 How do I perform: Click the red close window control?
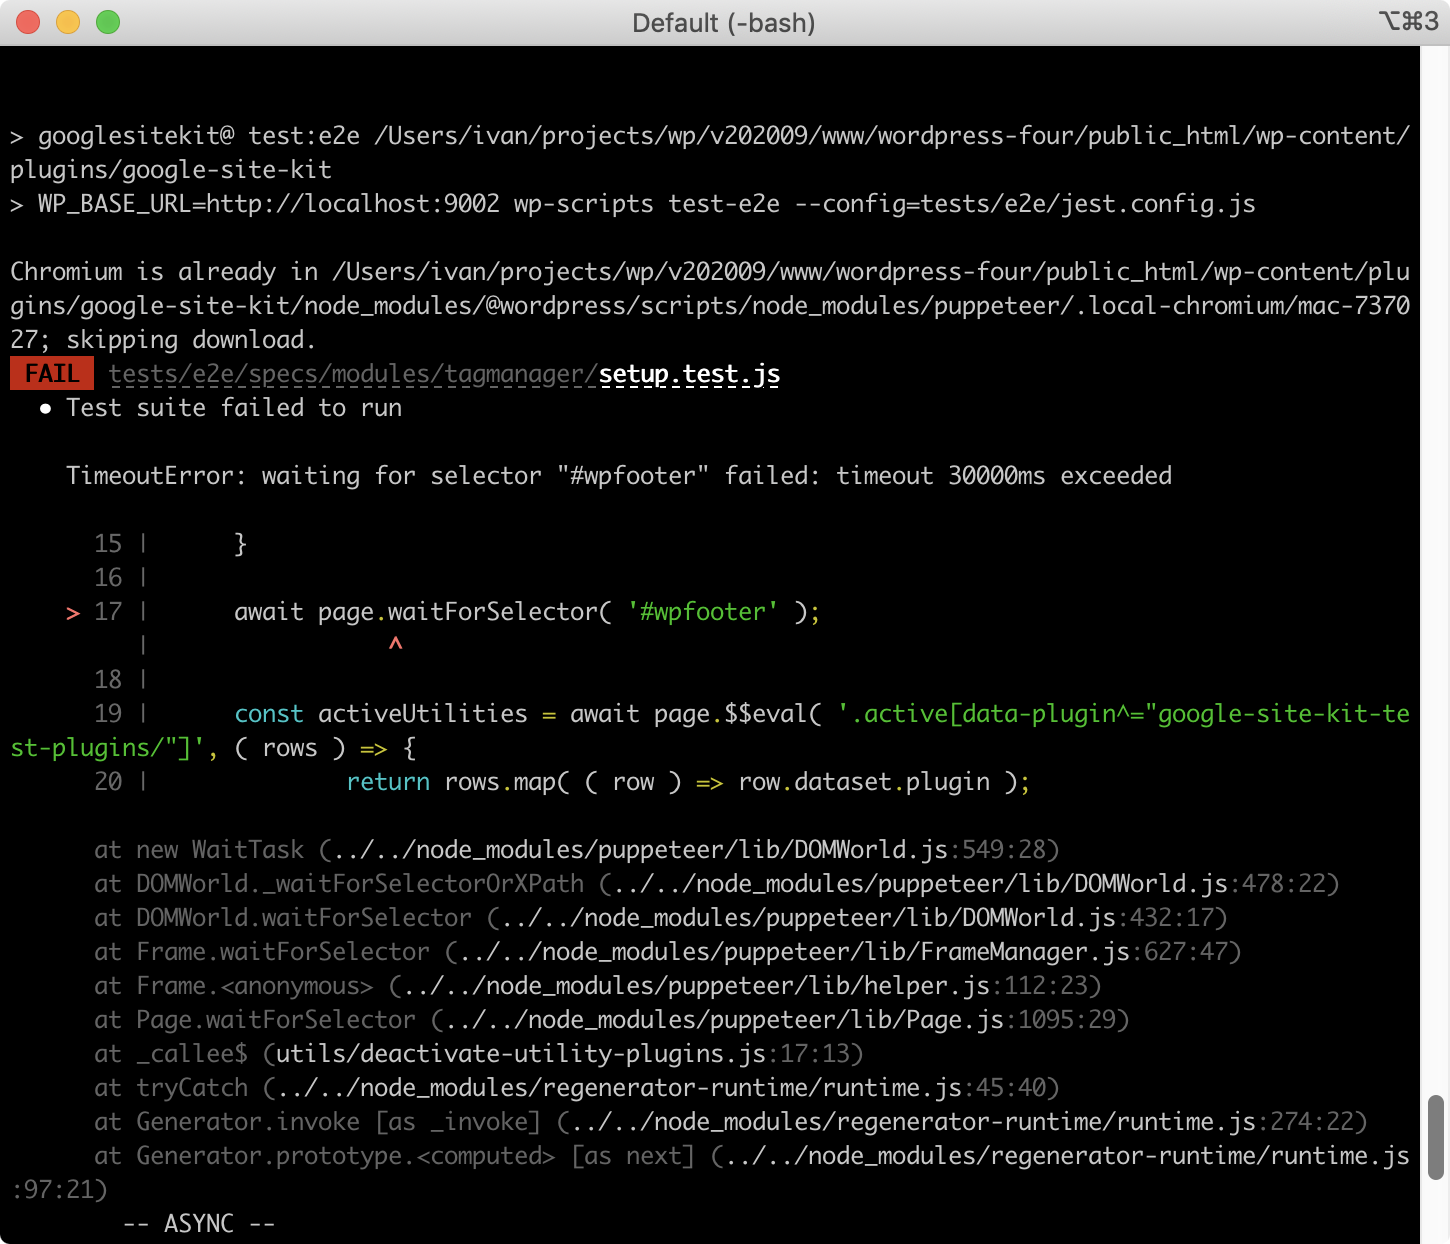(28, 21)
